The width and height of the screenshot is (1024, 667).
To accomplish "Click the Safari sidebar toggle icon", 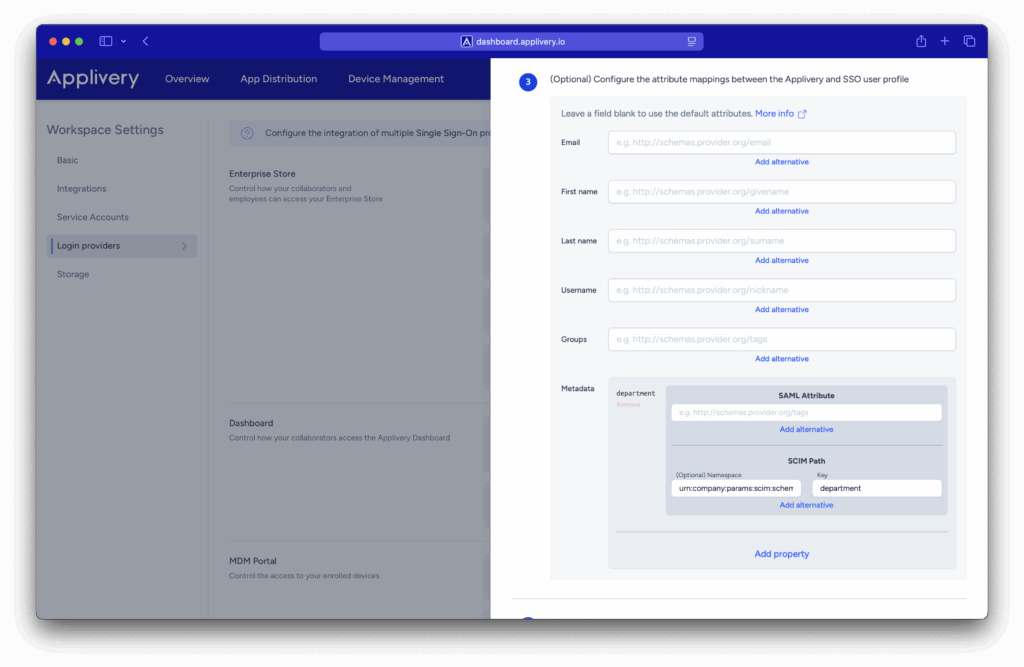I will pos(106,41).
